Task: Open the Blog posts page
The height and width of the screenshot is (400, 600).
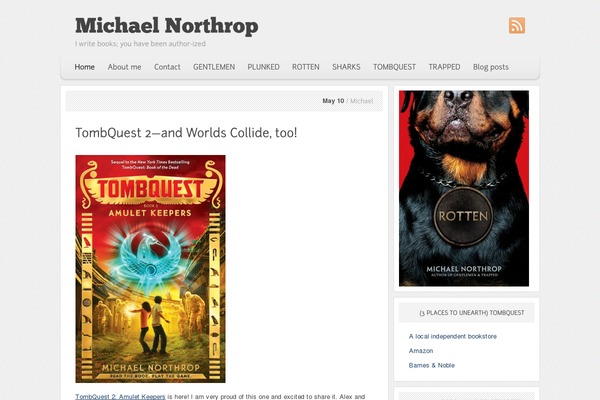Action: [491, 67]
